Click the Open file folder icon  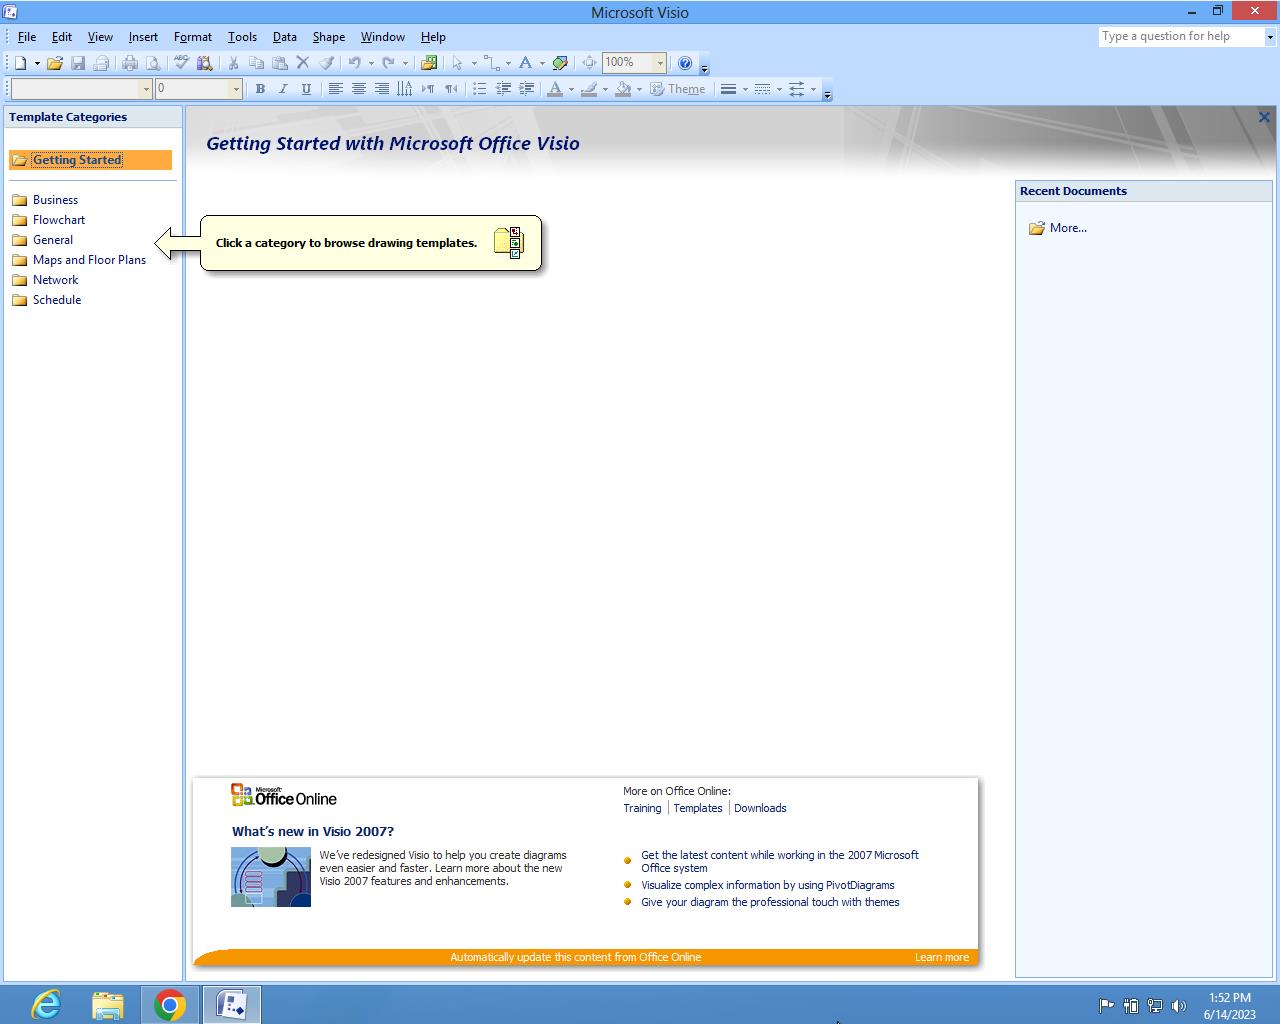(x=54, y=63)
